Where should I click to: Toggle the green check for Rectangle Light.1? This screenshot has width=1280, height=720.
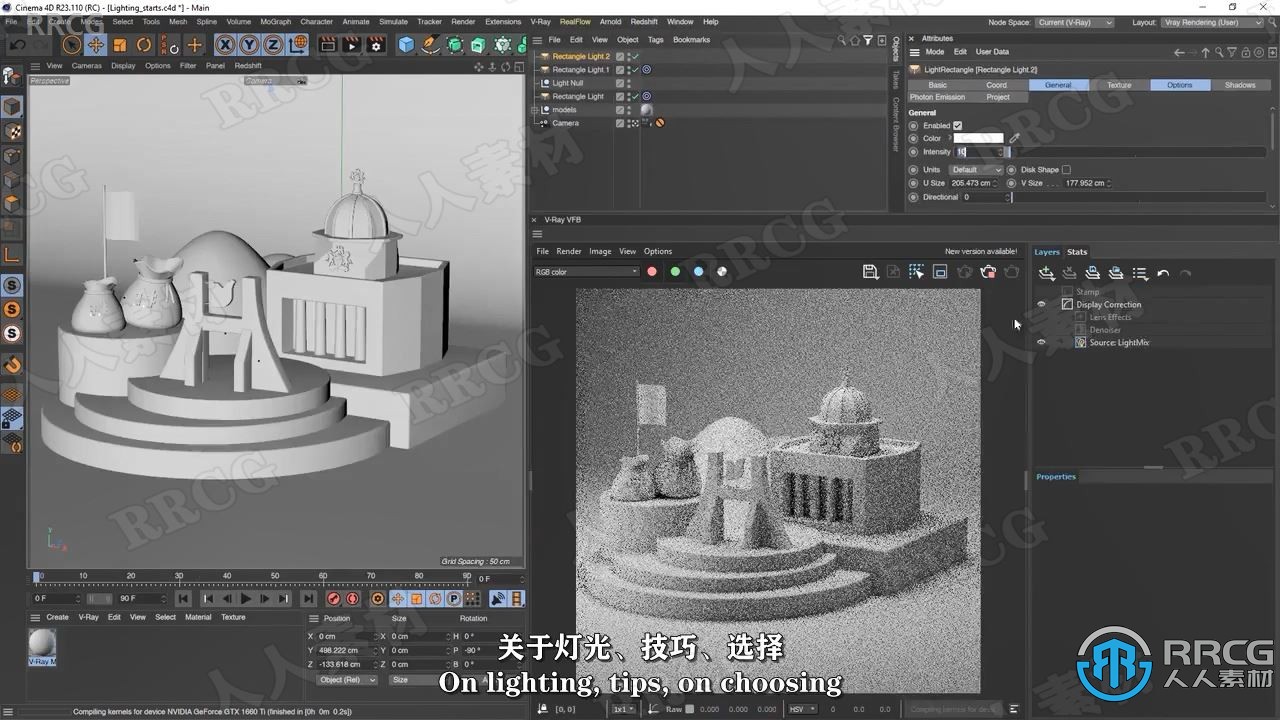[635, 70]
